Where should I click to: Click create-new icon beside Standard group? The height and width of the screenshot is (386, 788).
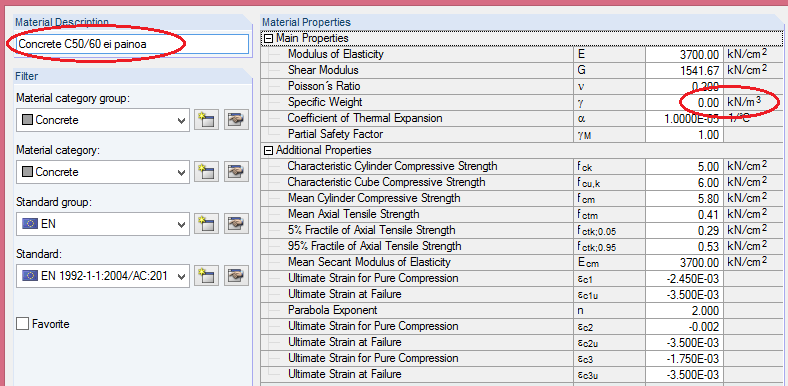click(207, 224)
